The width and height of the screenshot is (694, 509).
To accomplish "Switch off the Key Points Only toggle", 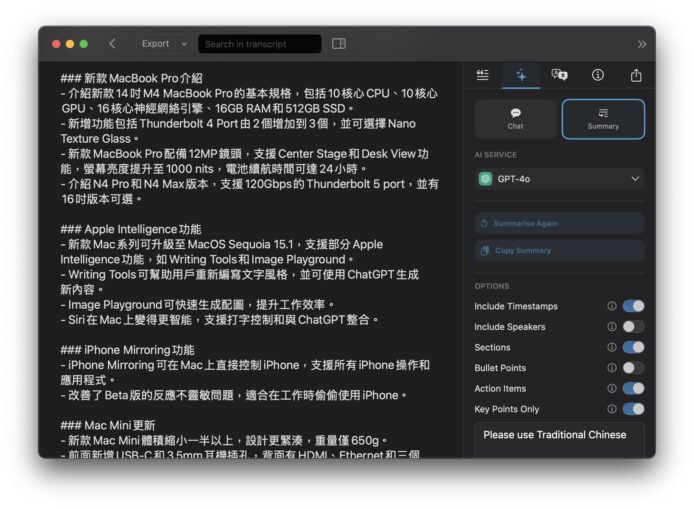I will coord(633,409).
